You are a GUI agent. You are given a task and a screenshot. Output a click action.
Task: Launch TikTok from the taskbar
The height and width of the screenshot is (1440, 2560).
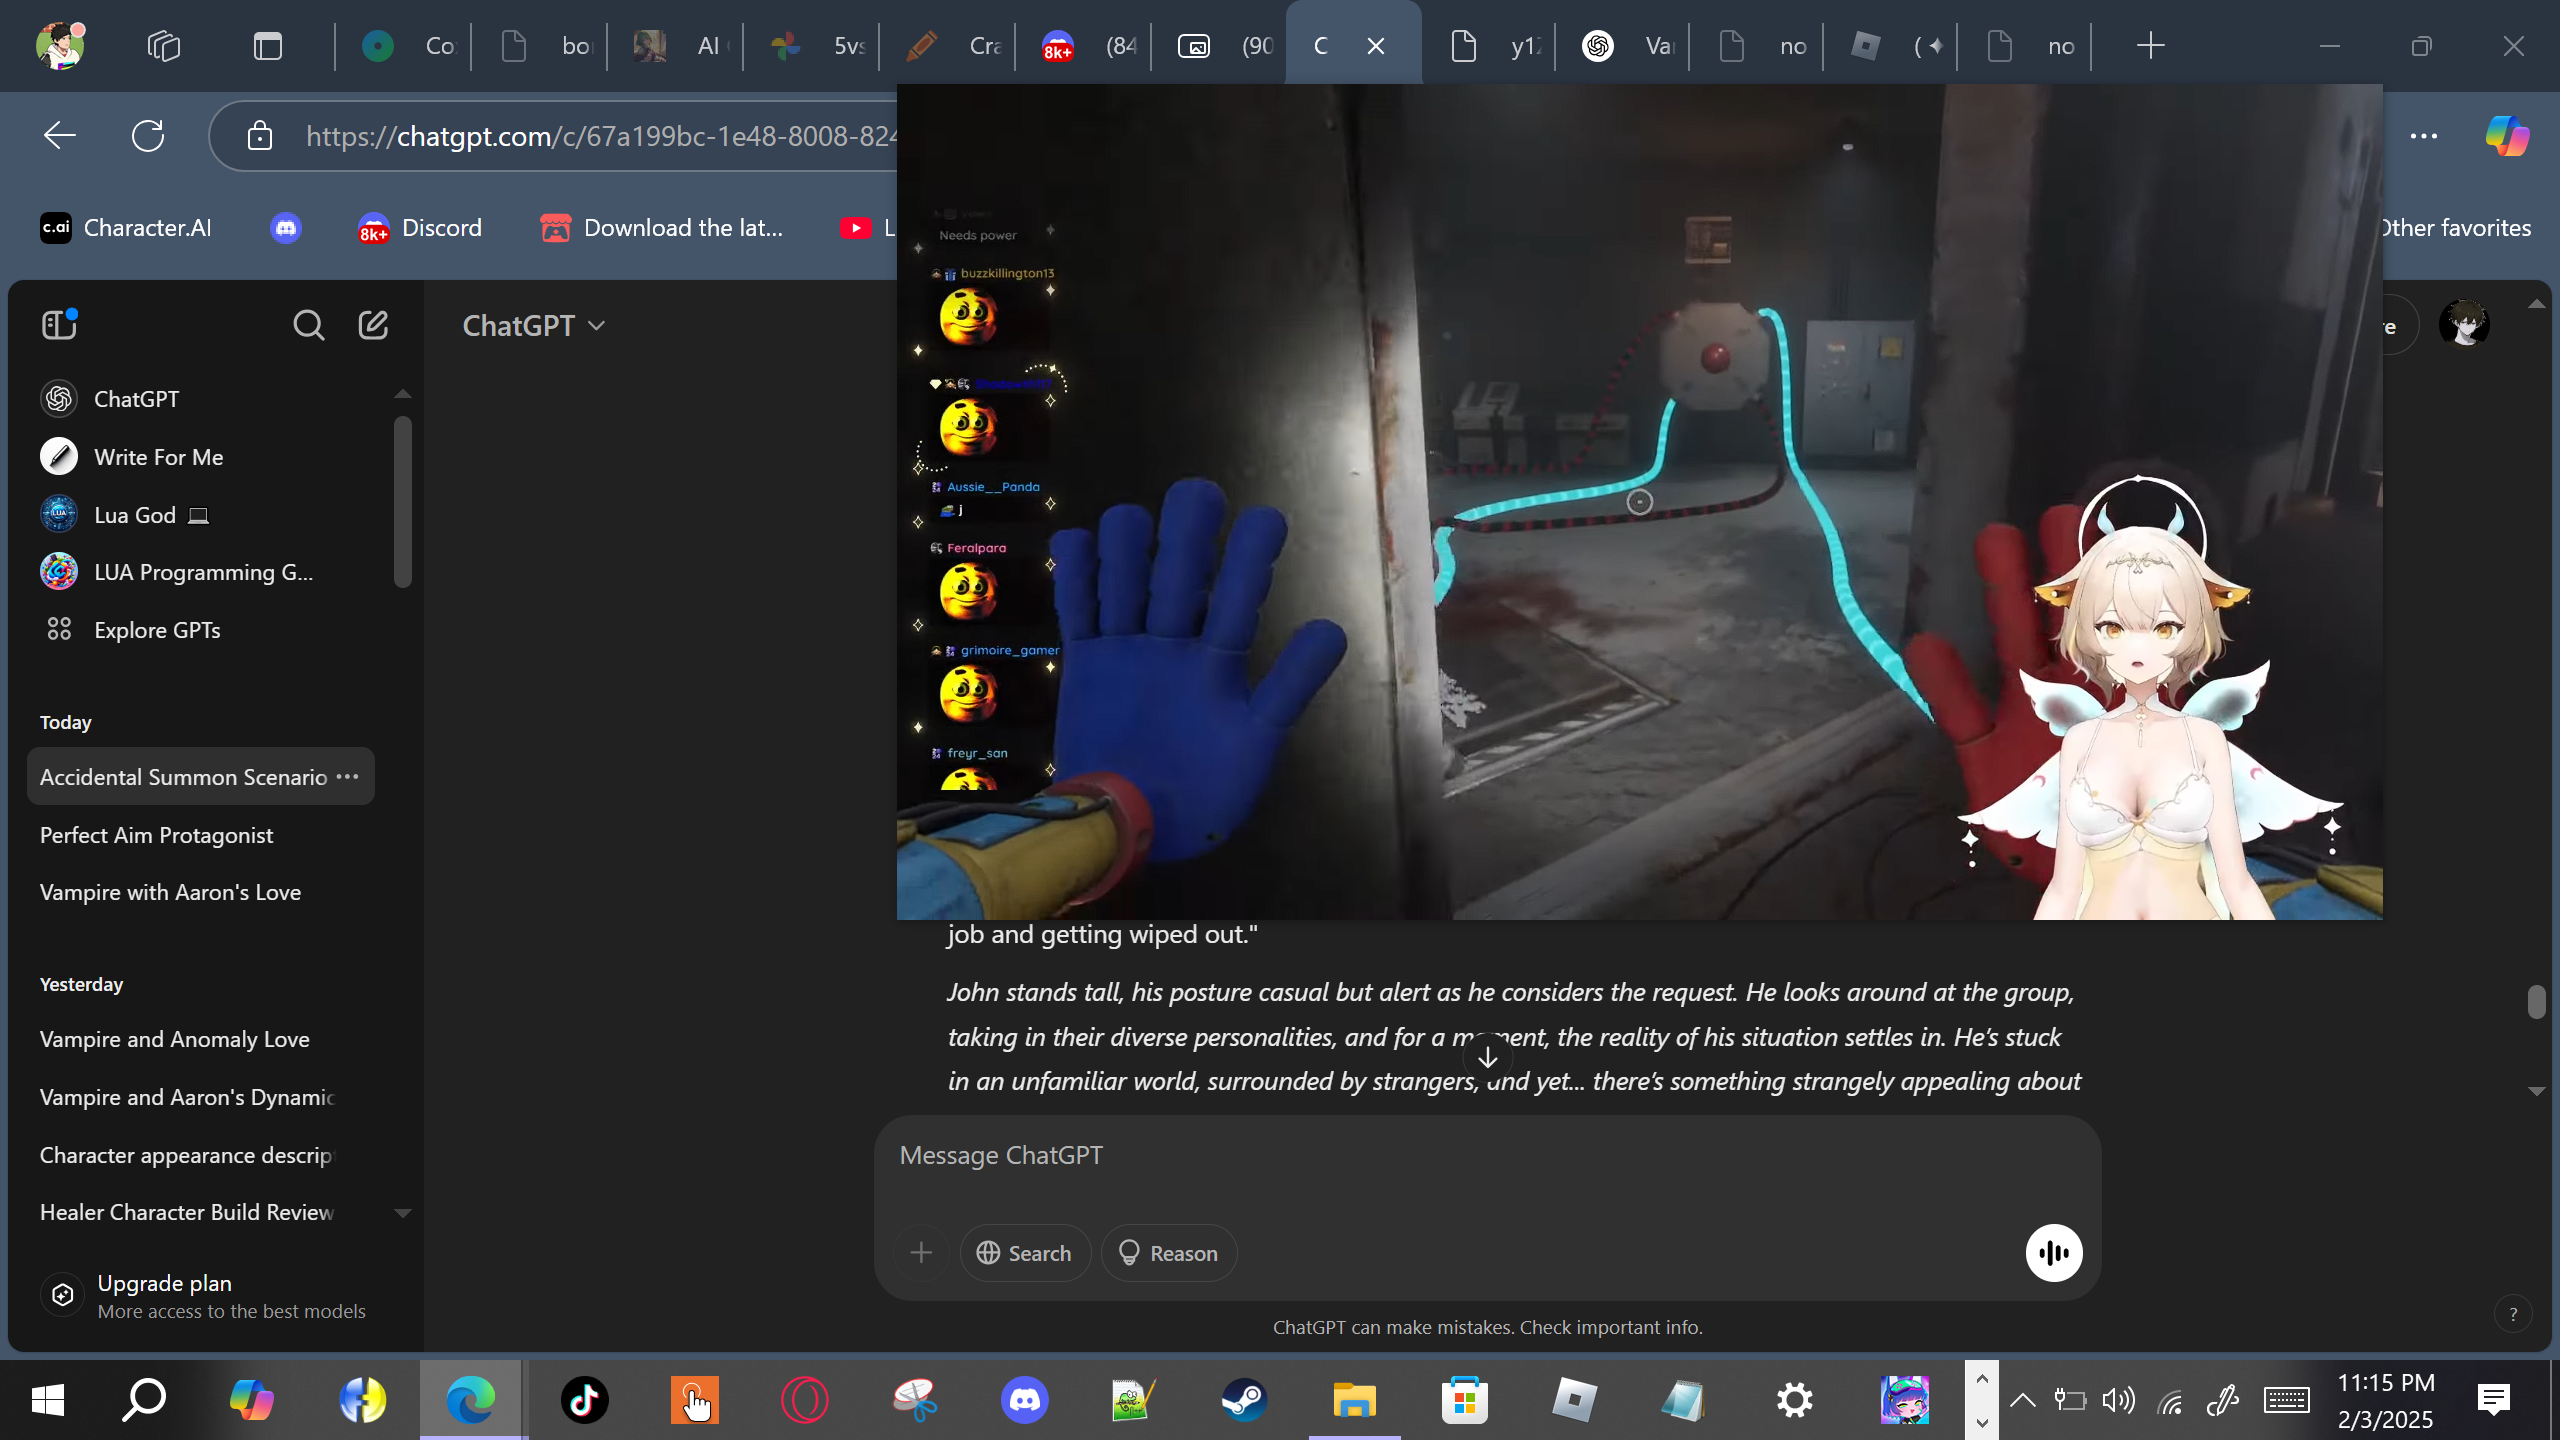point(584,1399)
